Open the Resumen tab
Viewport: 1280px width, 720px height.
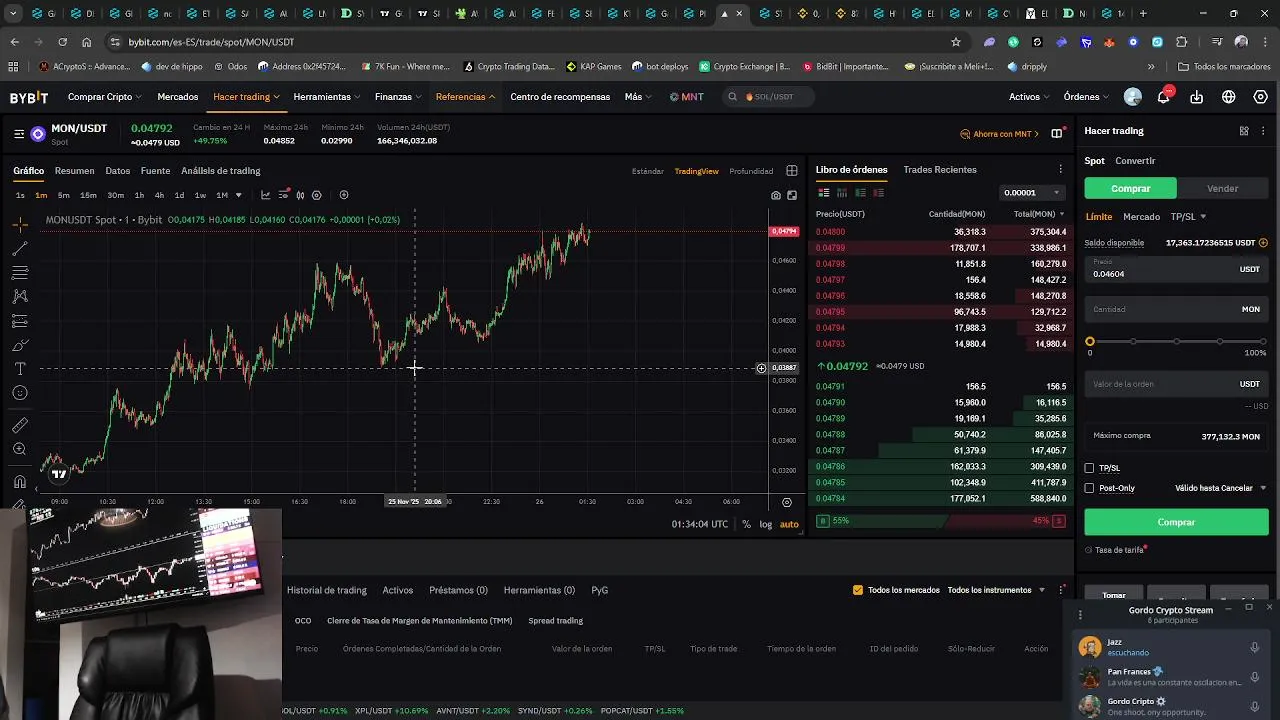[x=74, y=171]
